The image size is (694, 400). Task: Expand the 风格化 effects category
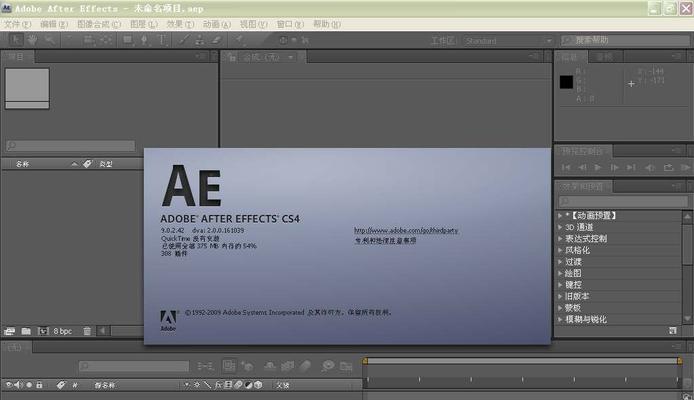560,250
